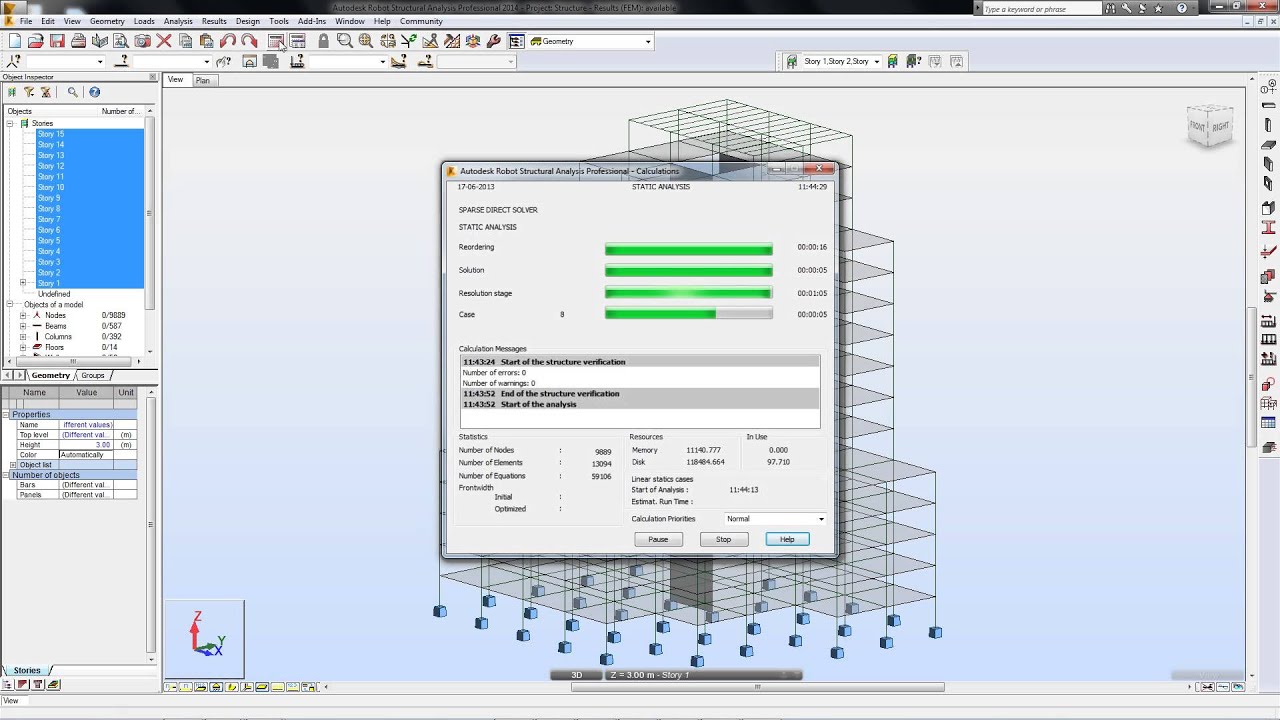Click the screen capture camera icon

point(143,41)
